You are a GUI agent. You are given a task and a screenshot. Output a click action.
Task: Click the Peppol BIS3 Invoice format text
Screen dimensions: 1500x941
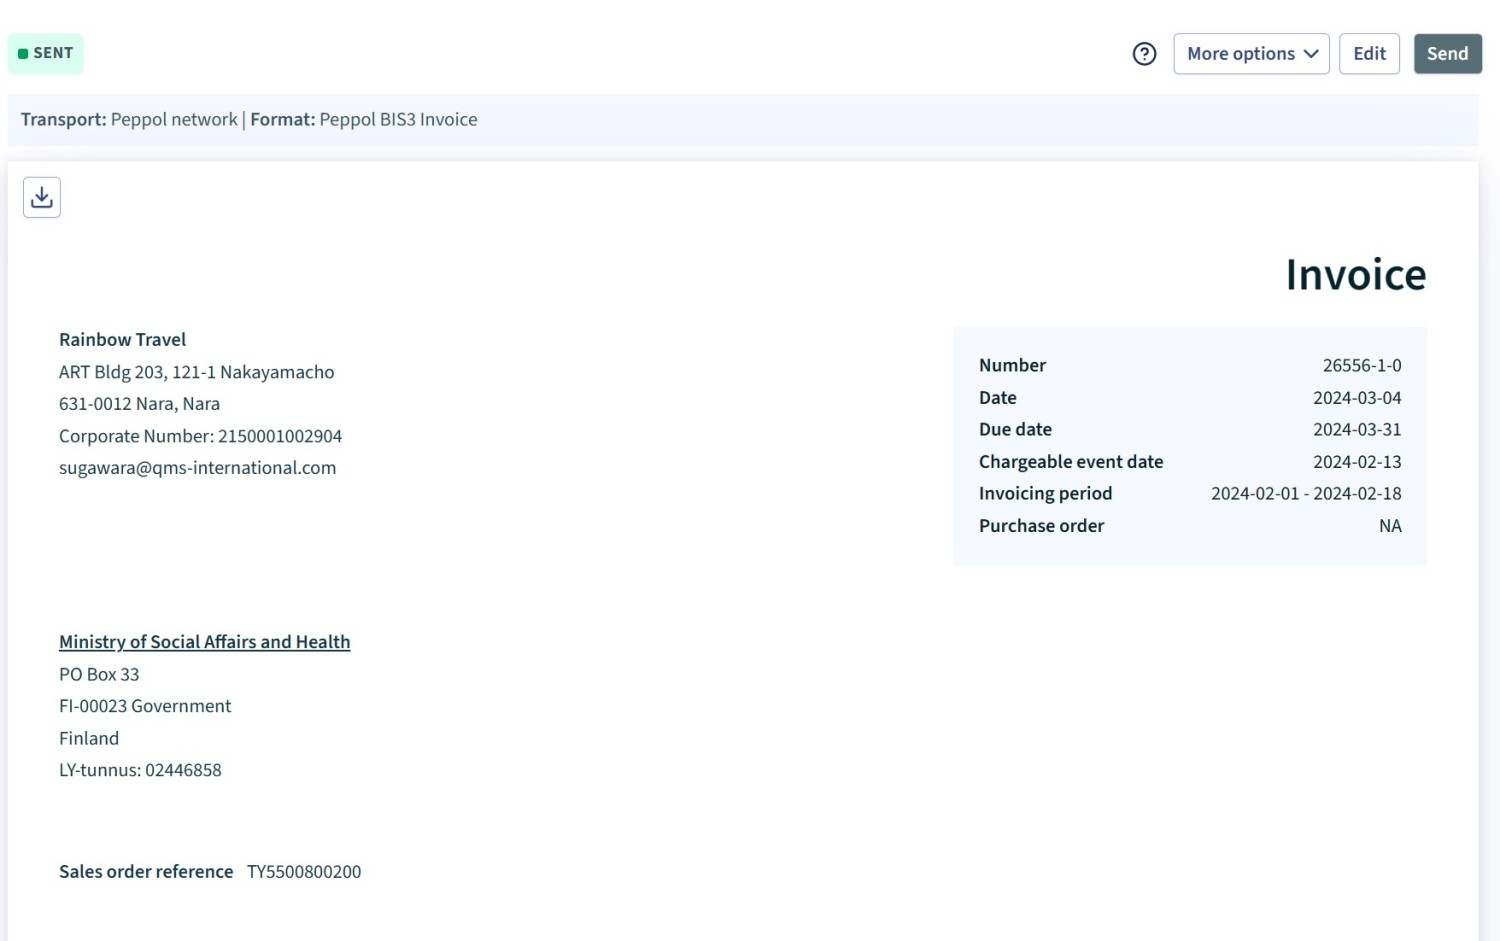pos(398,120)
